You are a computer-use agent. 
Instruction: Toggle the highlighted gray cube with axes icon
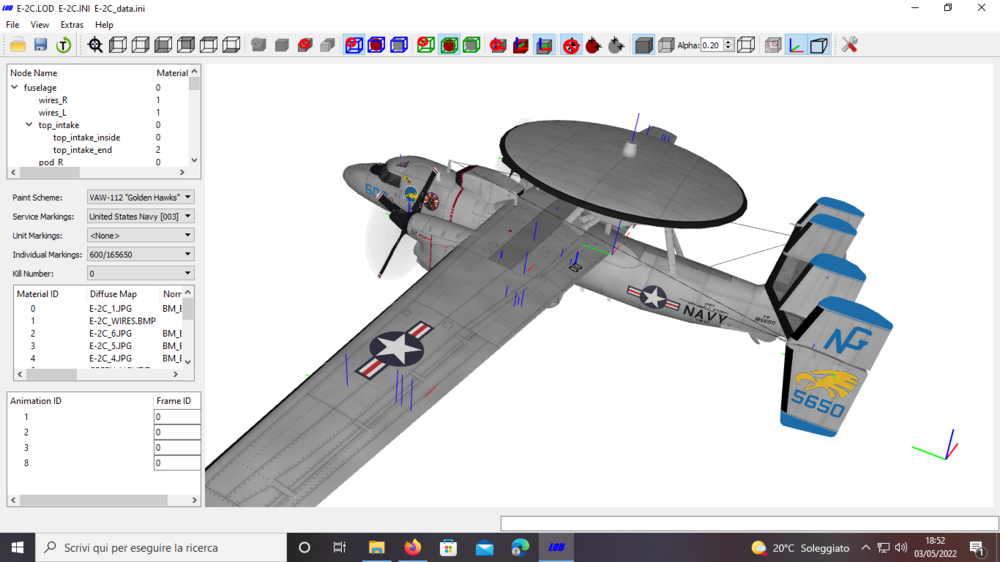[x=544, y=45]
